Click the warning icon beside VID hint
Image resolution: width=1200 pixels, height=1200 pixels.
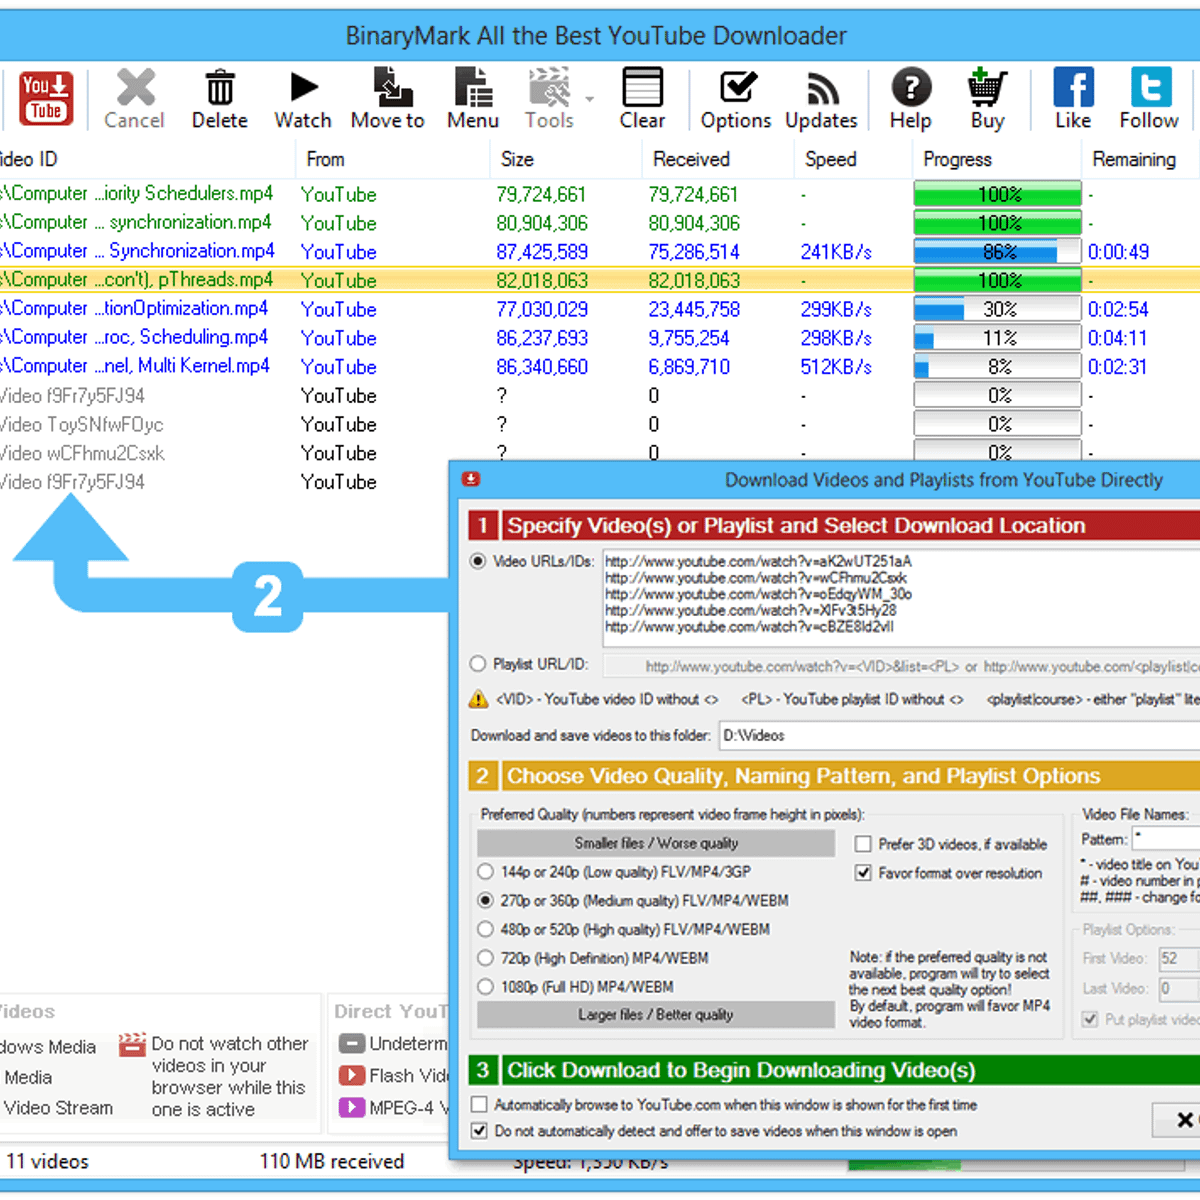pyautogui.click(x=479, y=699)
